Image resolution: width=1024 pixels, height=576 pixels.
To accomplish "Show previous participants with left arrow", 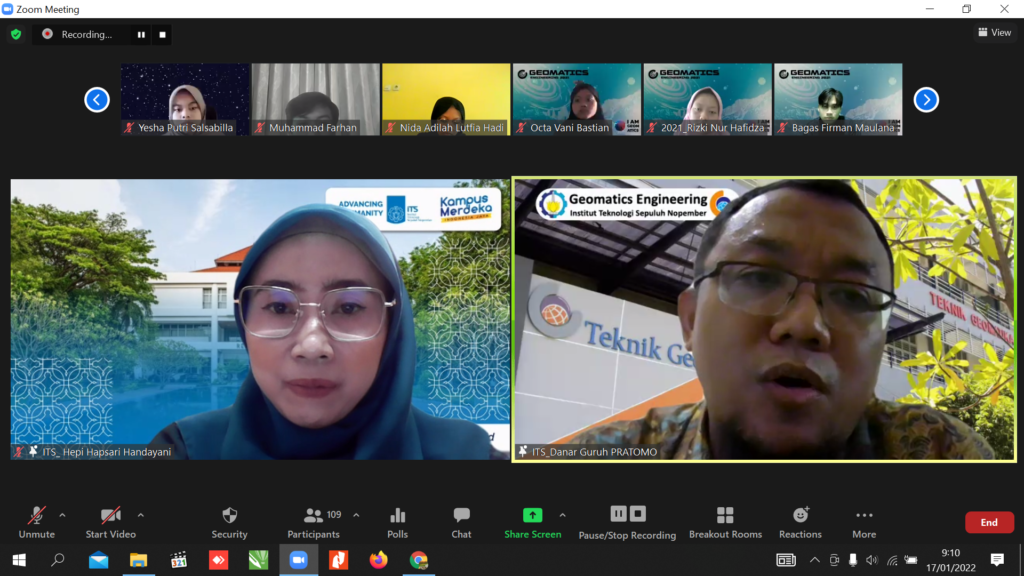I will pos(97,99).
